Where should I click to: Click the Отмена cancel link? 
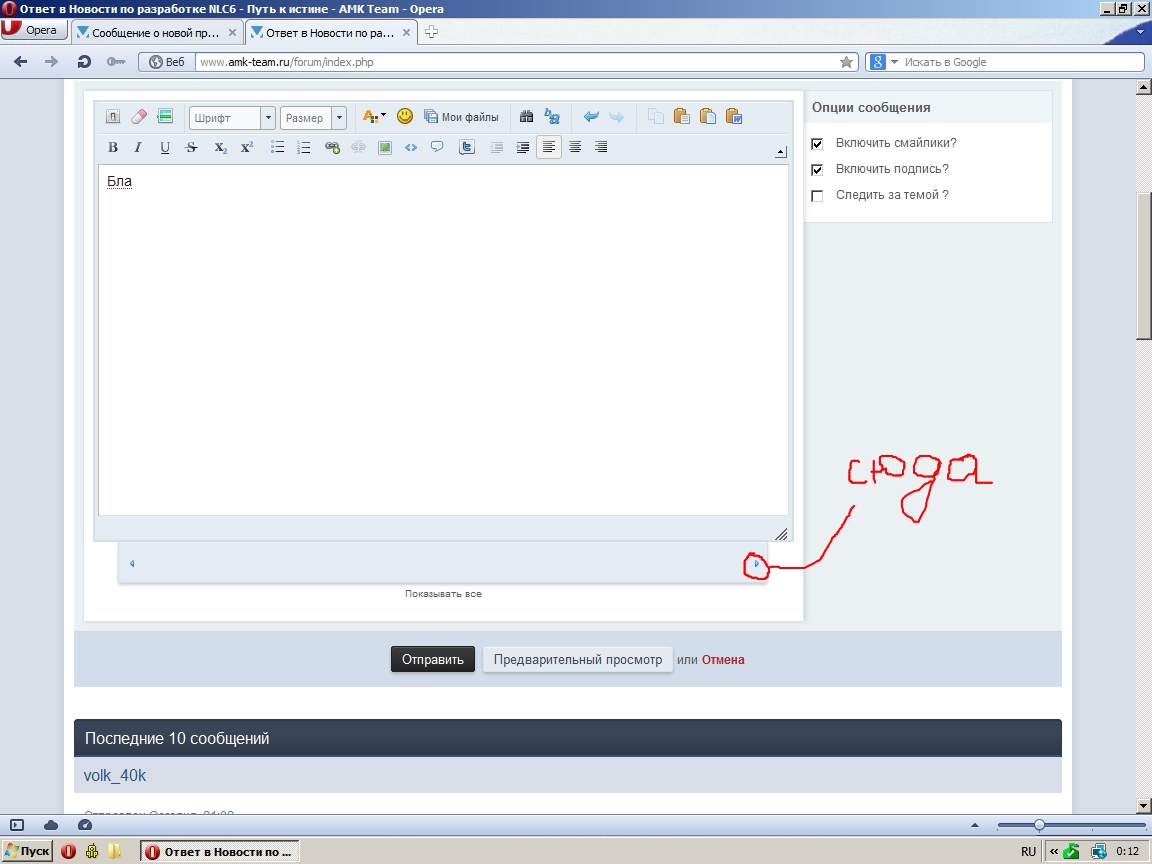[723, 660]
